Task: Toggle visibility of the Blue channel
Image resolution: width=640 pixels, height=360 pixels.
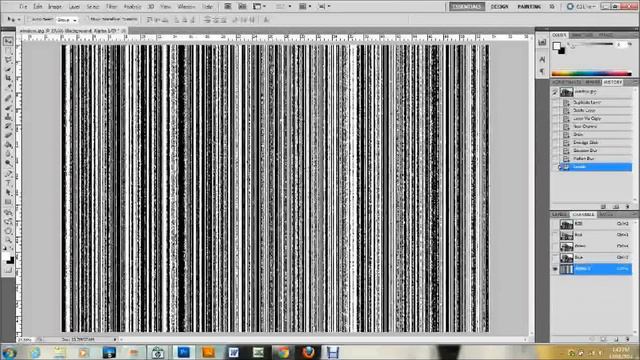Action: [555, 258]
